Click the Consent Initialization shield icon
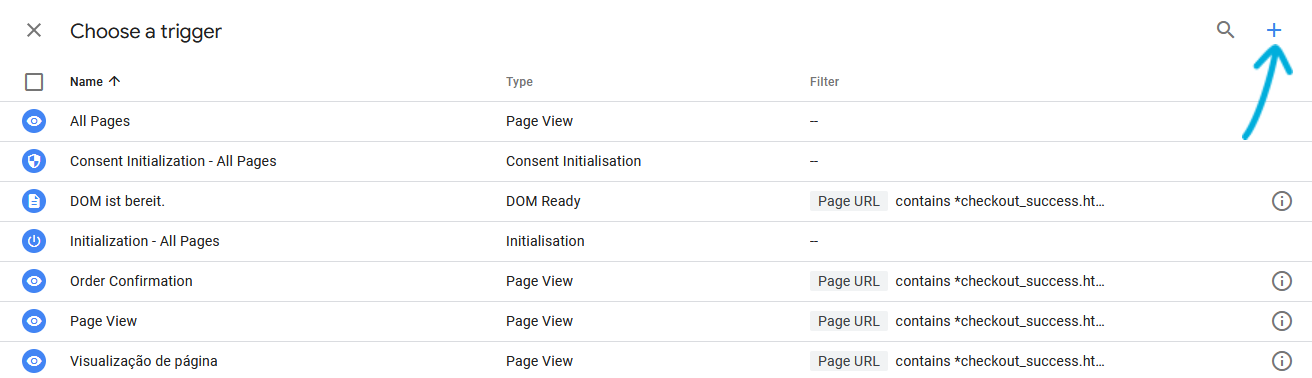This screenshot has width=1312, height=378. tap(34, 161)
